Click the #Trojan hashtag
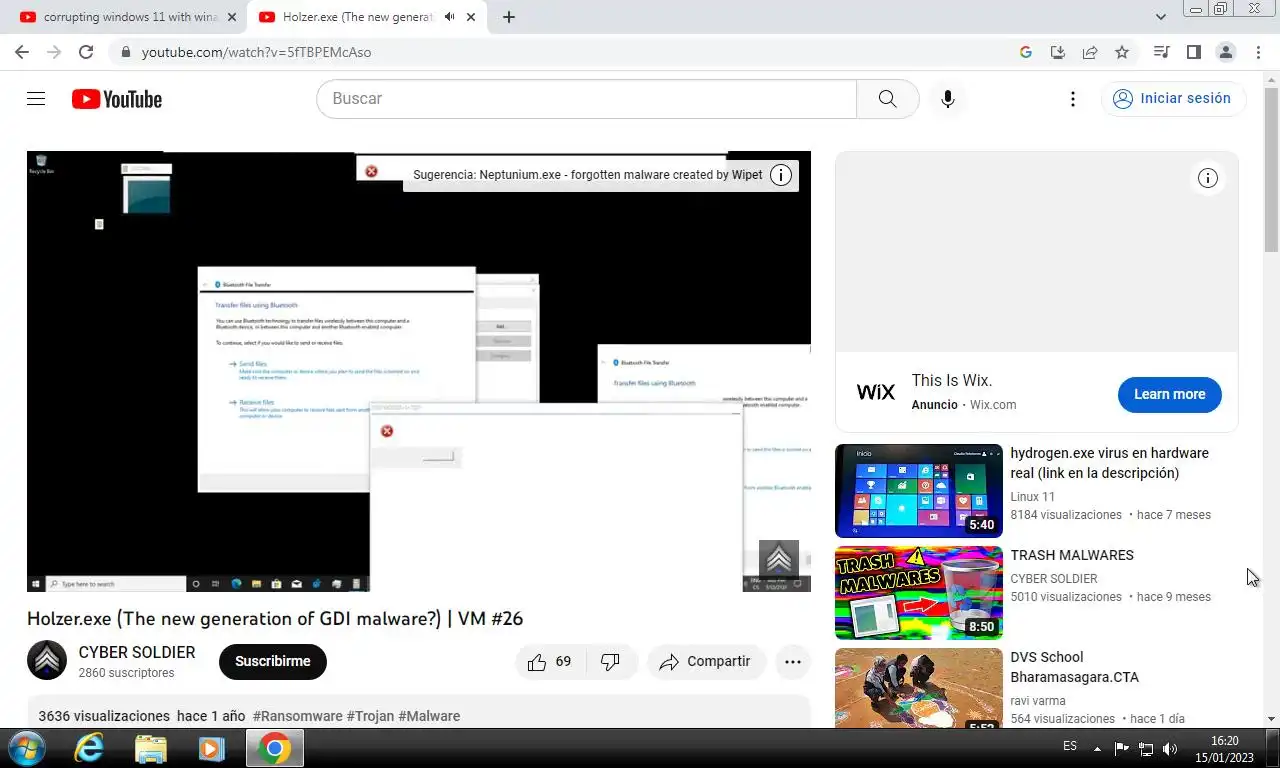The image size is (1280, 768). 370,716
